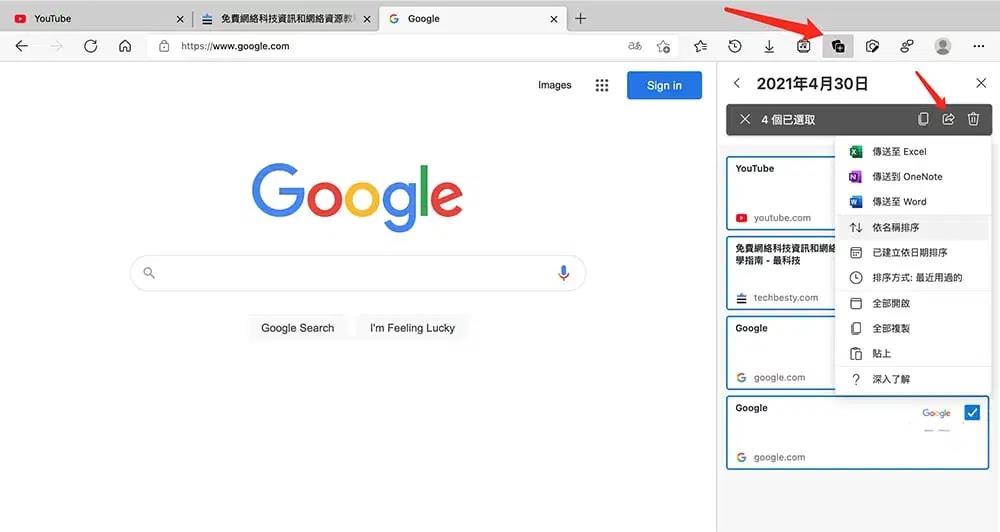The width and height of the screenshot is (1000, 532).
Task: Choose 排序方式: 最近用過的 option
Action: (x=913, y=277)
